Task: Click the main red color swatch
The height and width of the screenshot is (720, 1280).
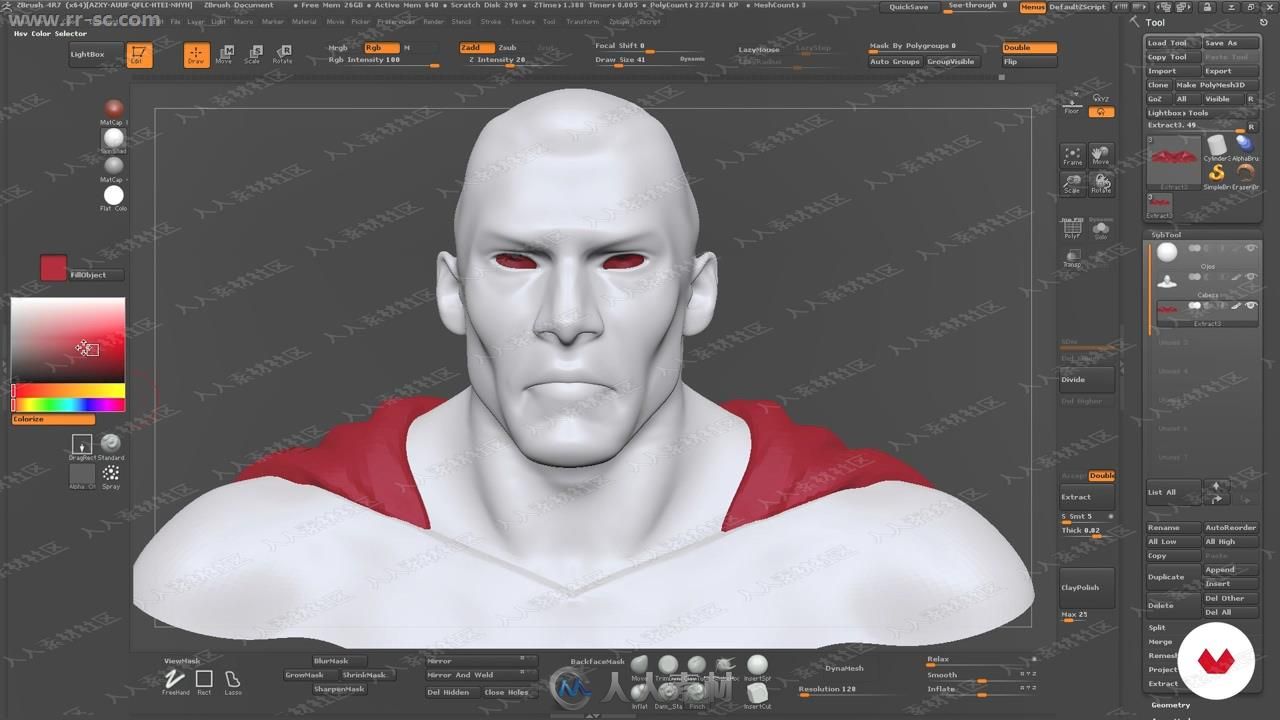Action: (x=53, y=267)
